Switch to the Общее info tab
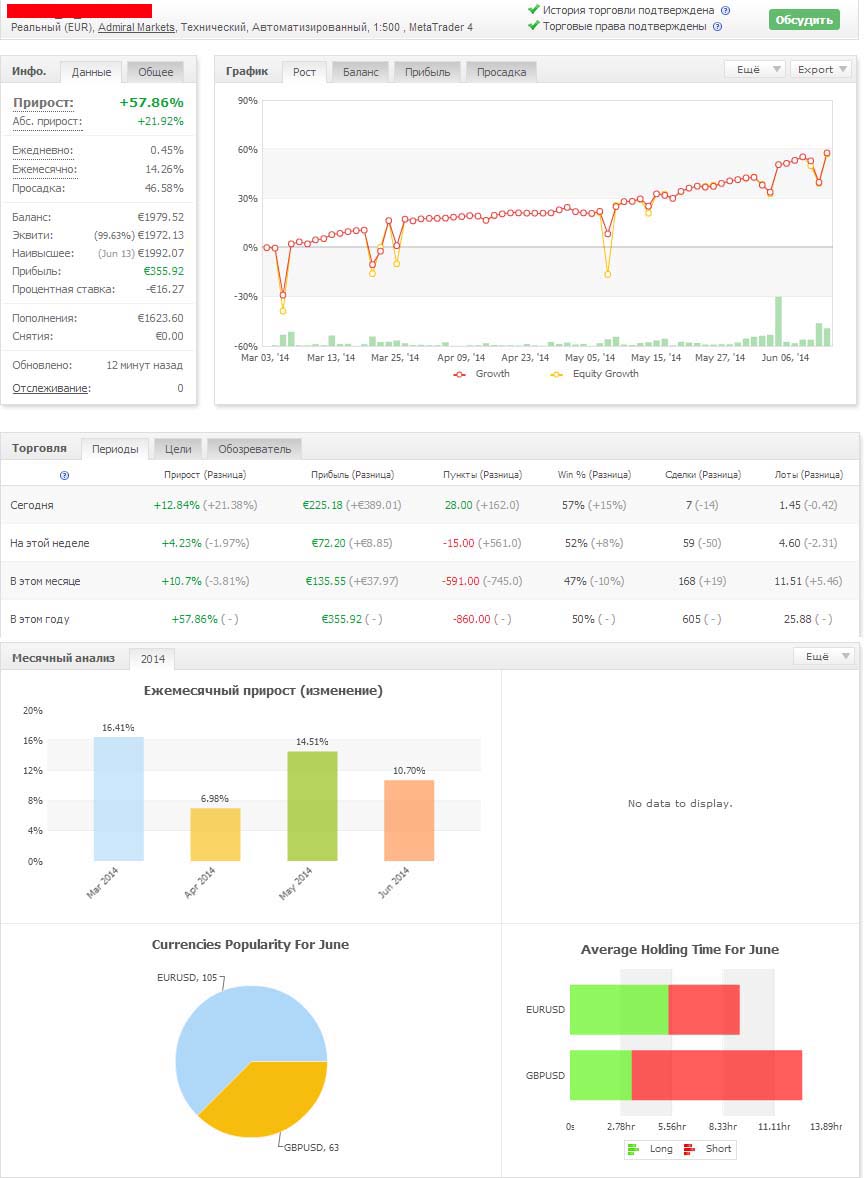This screenshot has width=864, height=1178. pos(155,72)
